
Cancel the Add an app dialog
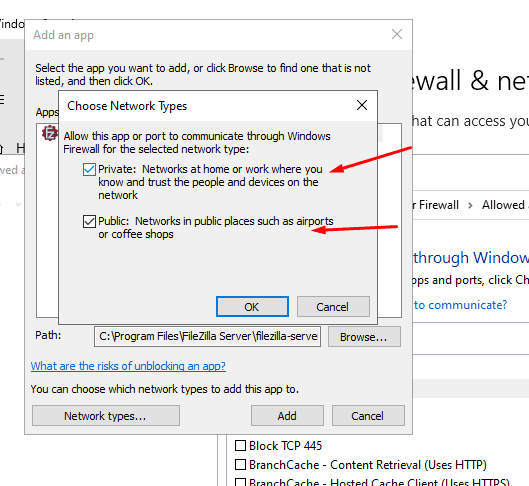coord(368,416)
